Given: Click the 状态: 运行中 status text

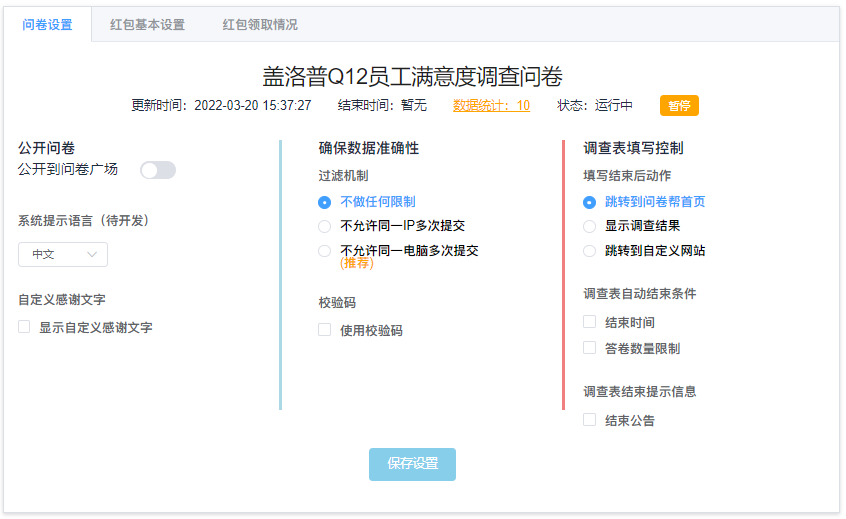Looking at the screenshot, I should tap(595, 105).
